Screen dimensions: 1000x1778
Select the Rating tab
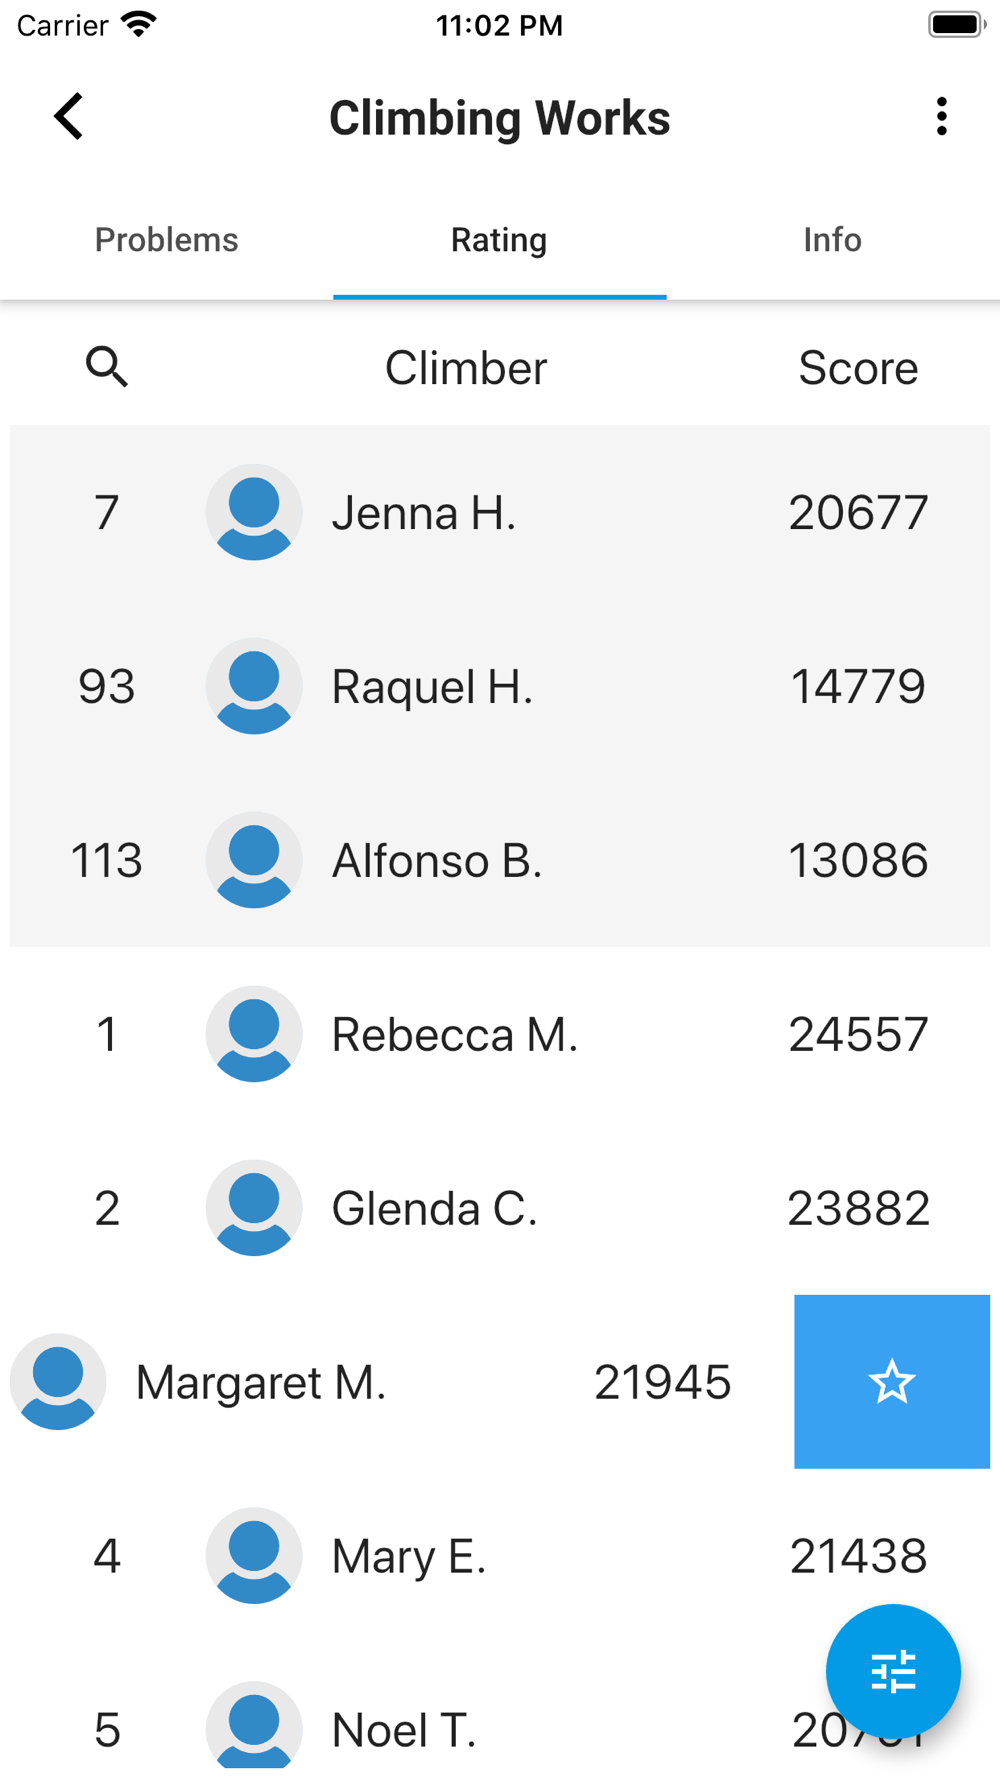point(499,240)
